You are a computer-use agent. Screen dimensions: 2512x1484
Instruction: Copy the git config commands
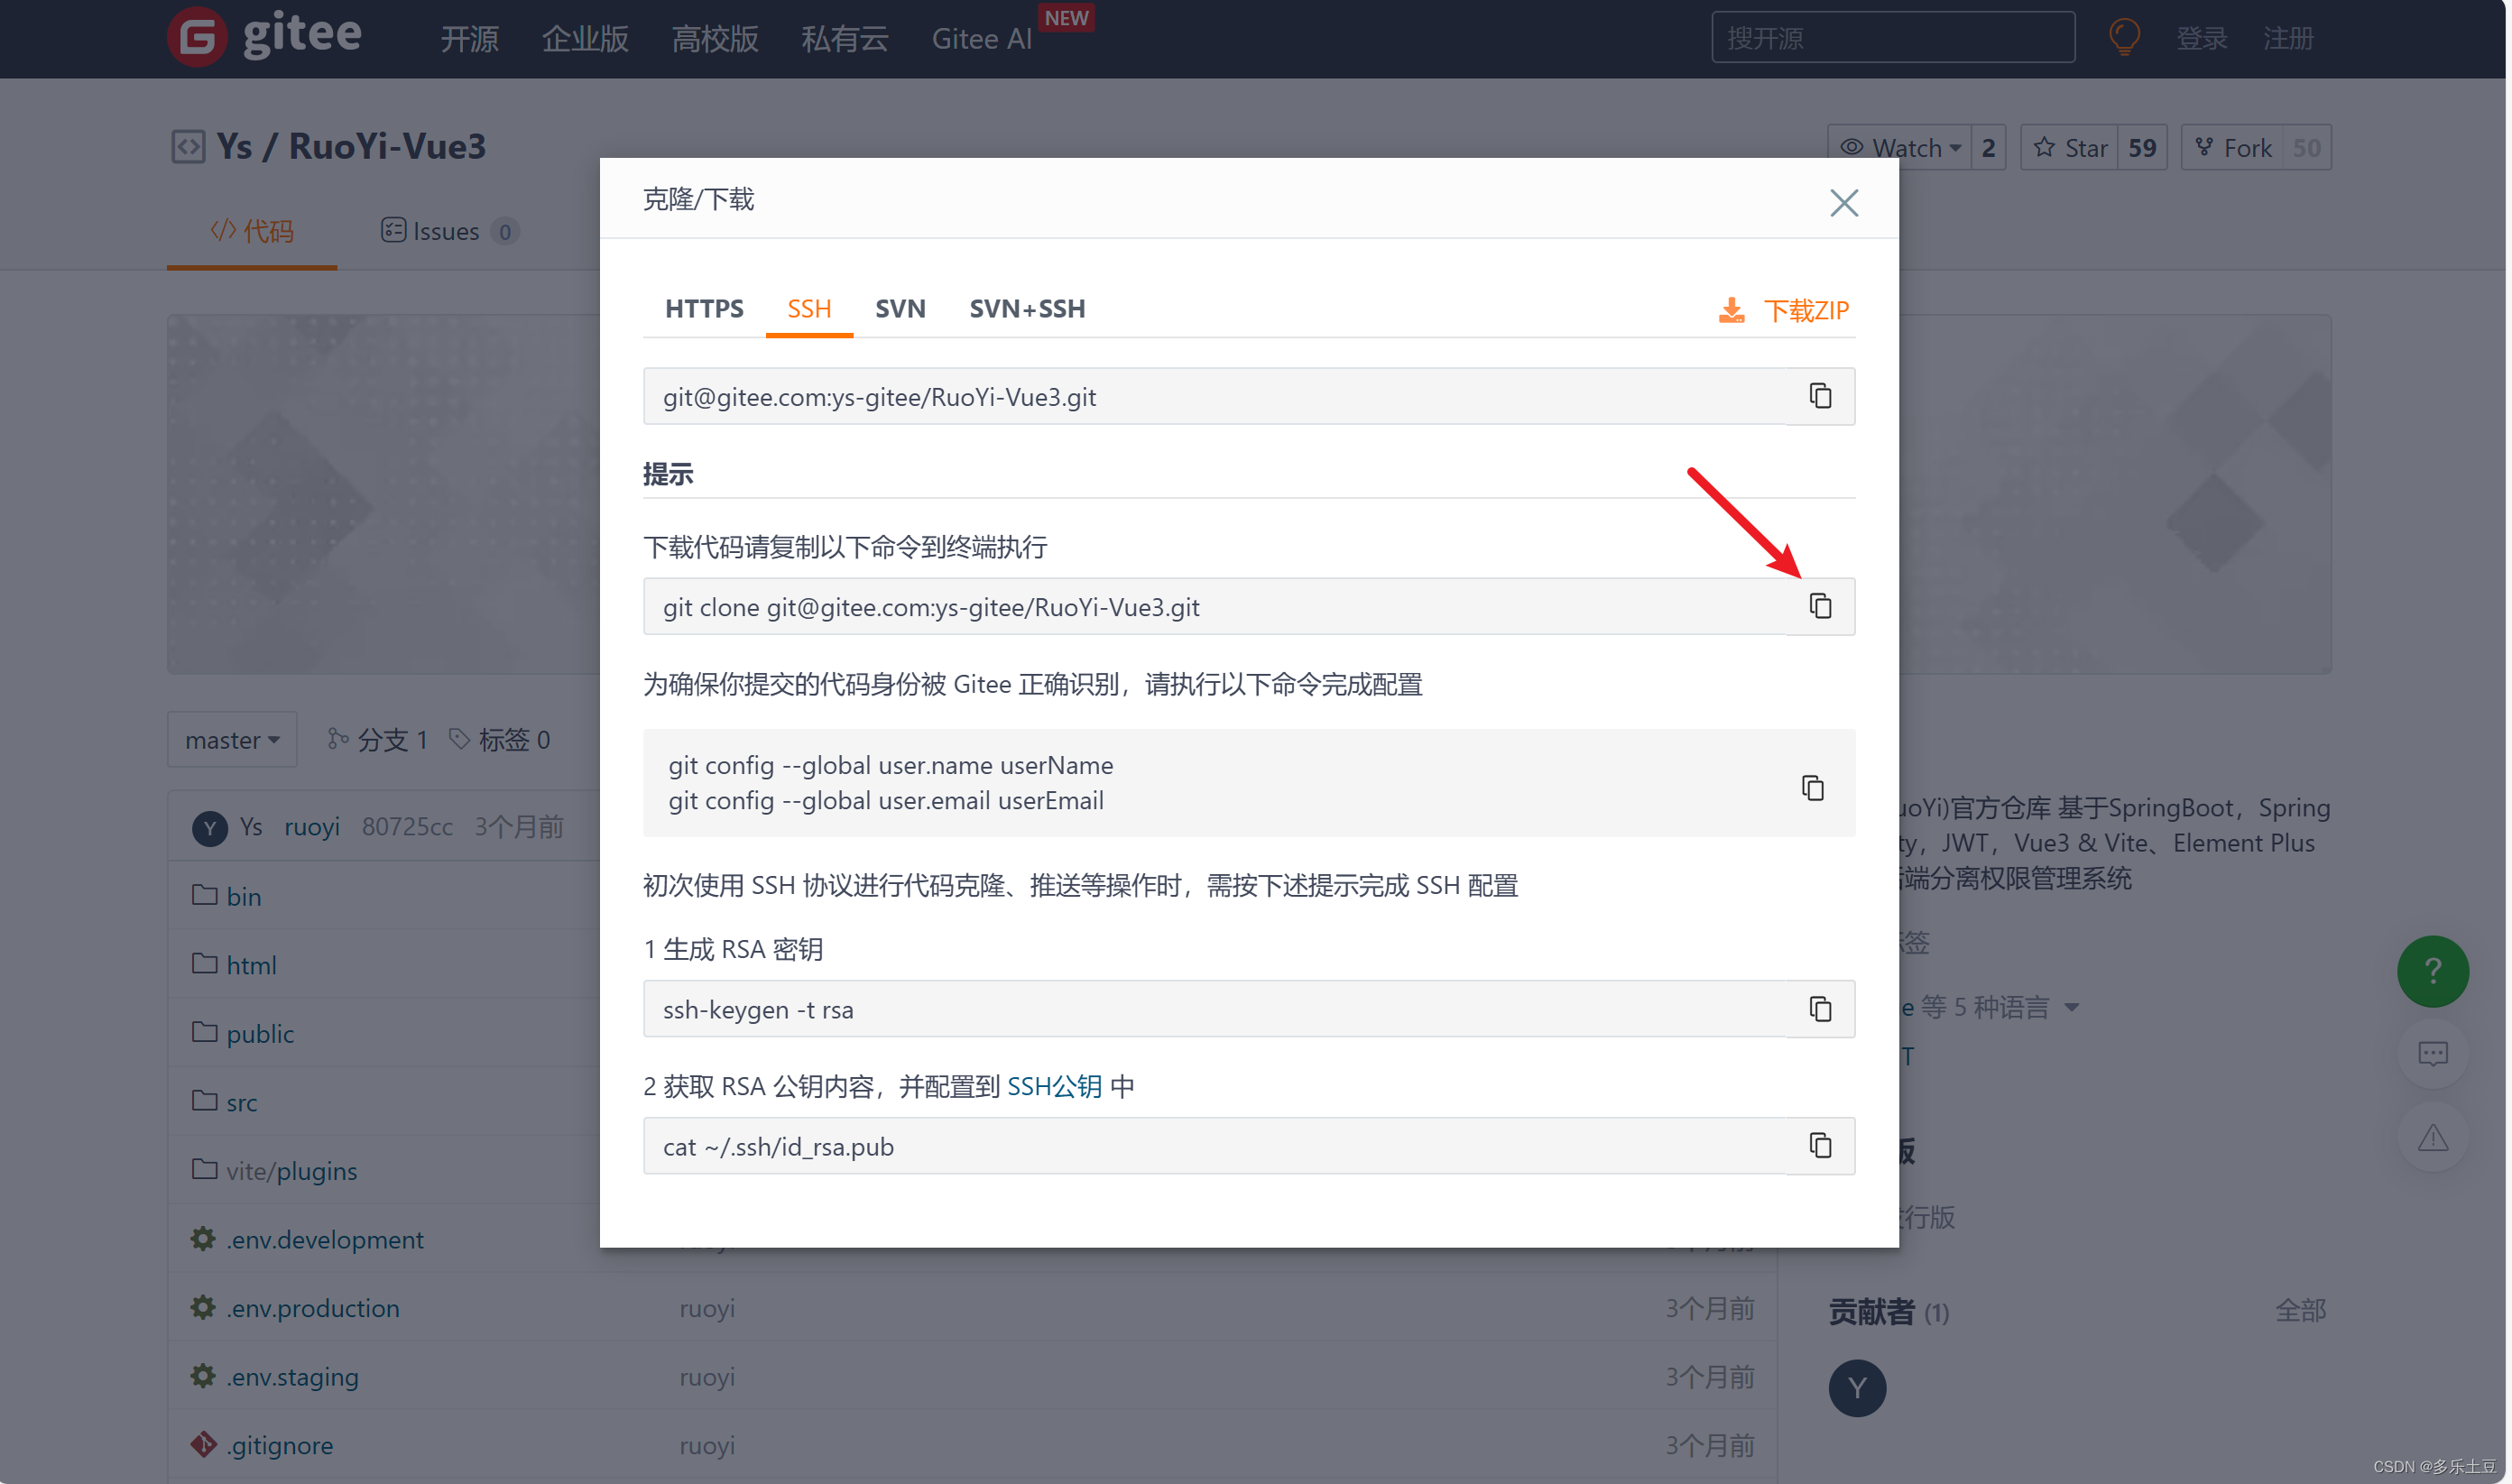coord(1812,788)
